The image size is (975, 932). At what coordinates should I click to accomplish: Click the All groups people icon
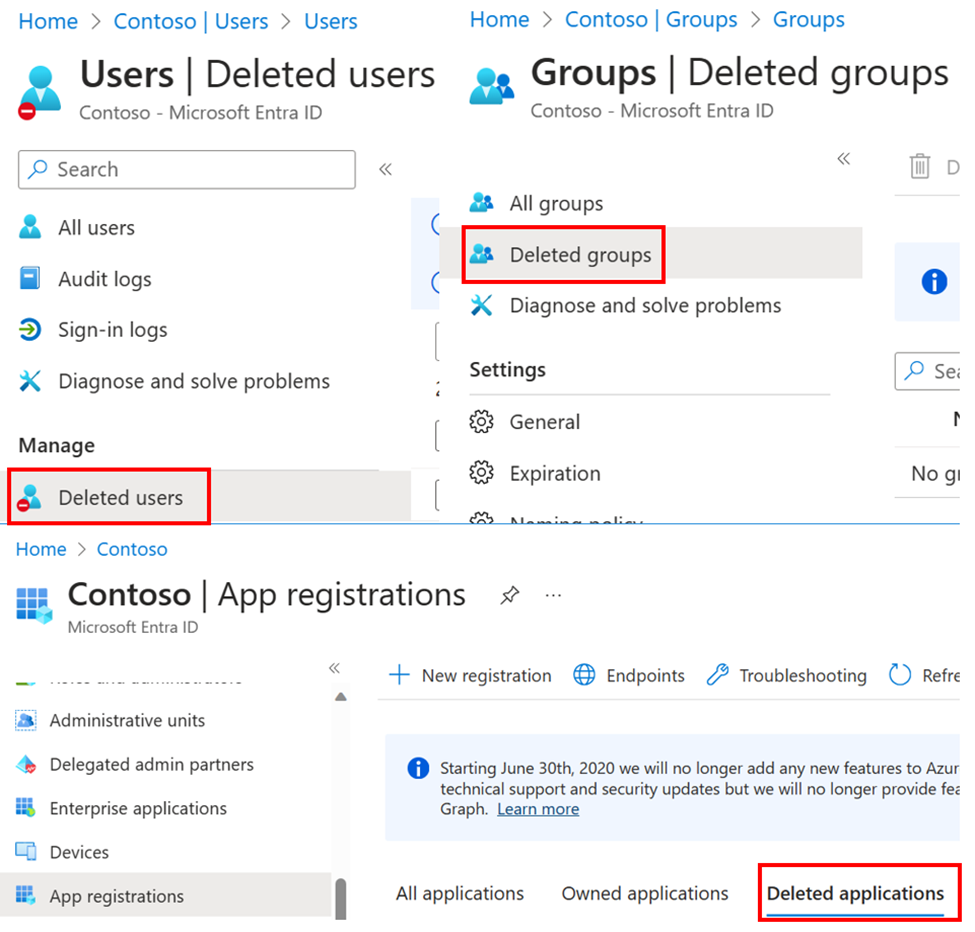pyautogui.click(x=481, y=203)
